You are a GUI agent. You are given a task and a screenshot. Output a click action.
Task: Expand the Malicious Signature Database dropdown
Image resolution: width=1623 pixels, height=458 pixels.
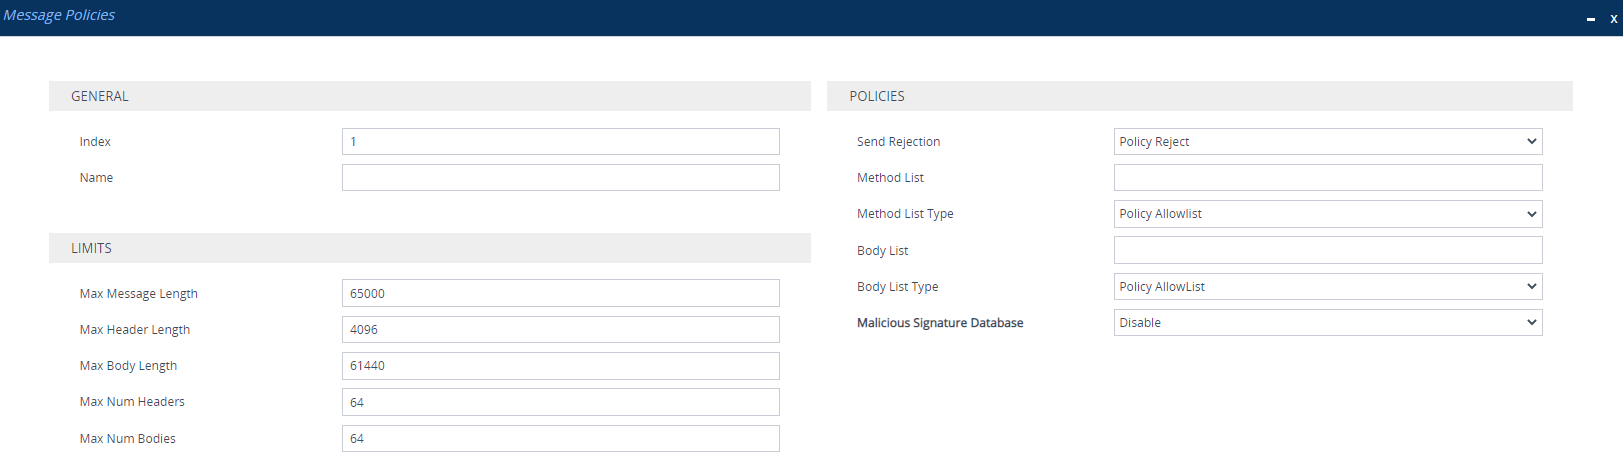click(x=1327, y=323)
